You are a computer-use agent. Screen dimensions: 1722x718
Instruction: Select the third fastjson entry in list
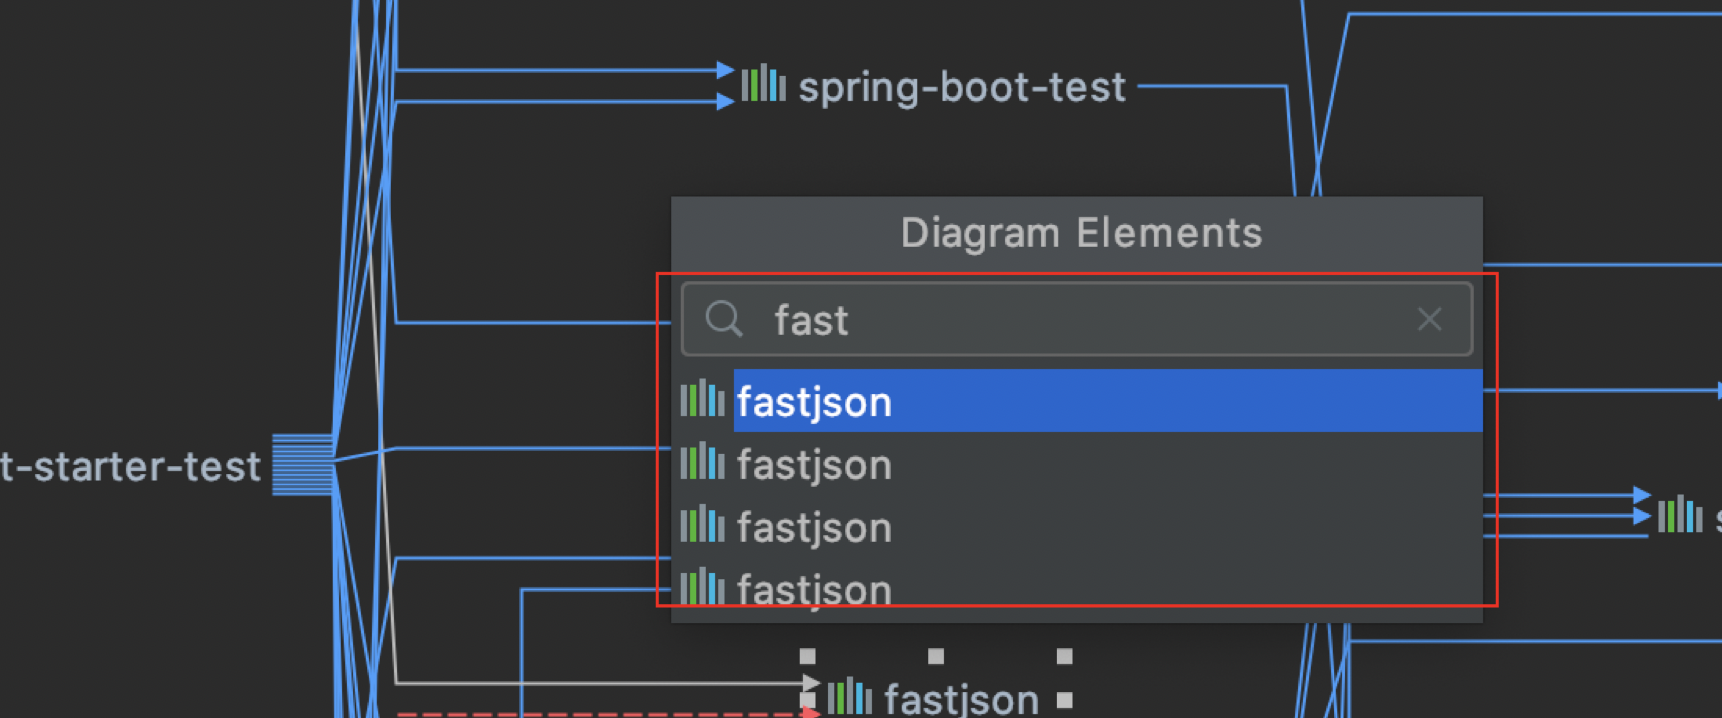tap(814, 527)
